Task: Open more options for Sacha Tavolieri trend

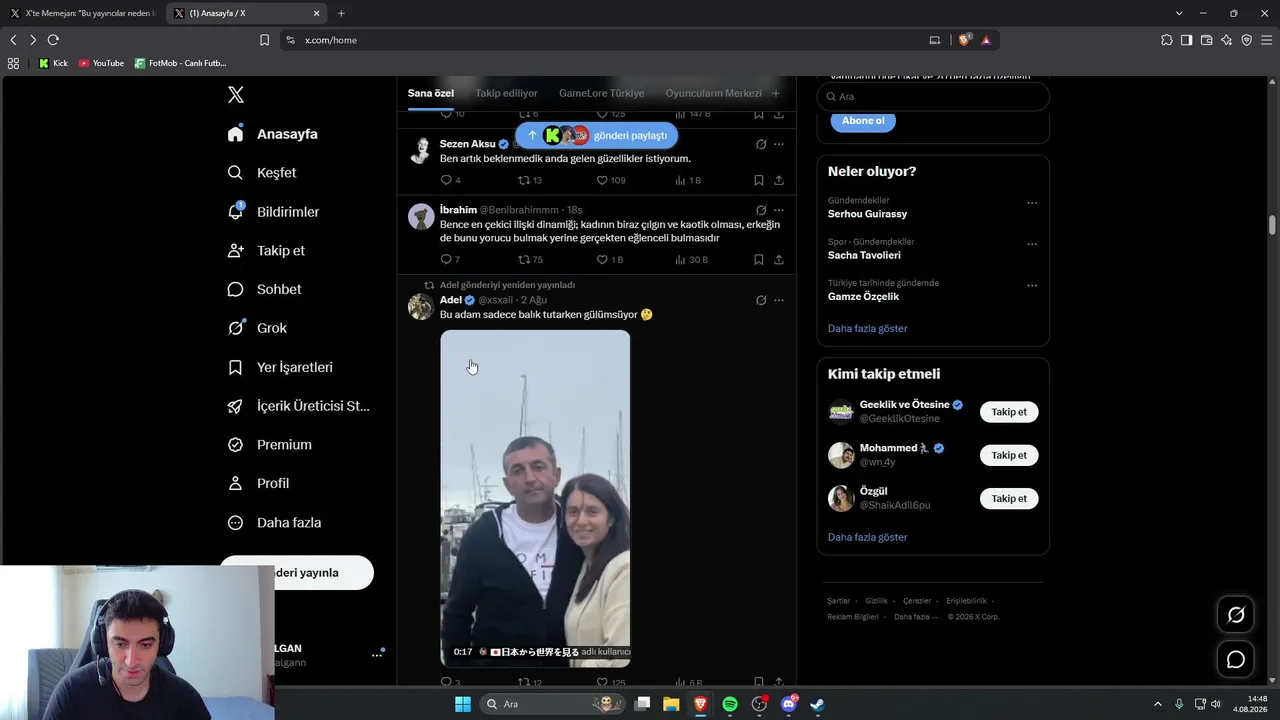Action: click(1032, 243)
